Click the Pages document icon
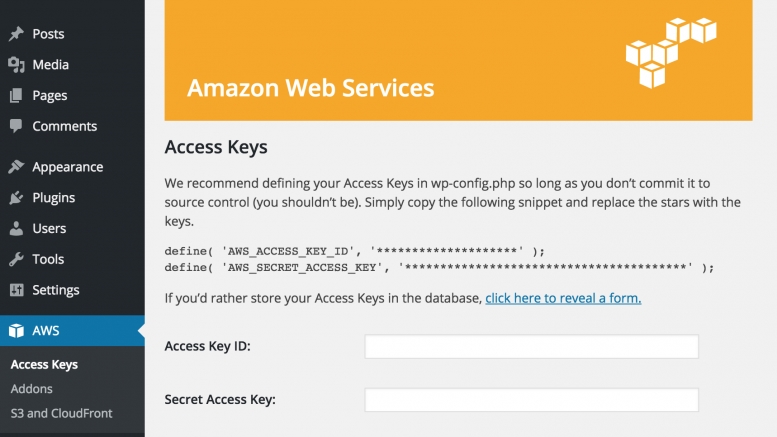777x437 pixels. click(x=16, y=95)
